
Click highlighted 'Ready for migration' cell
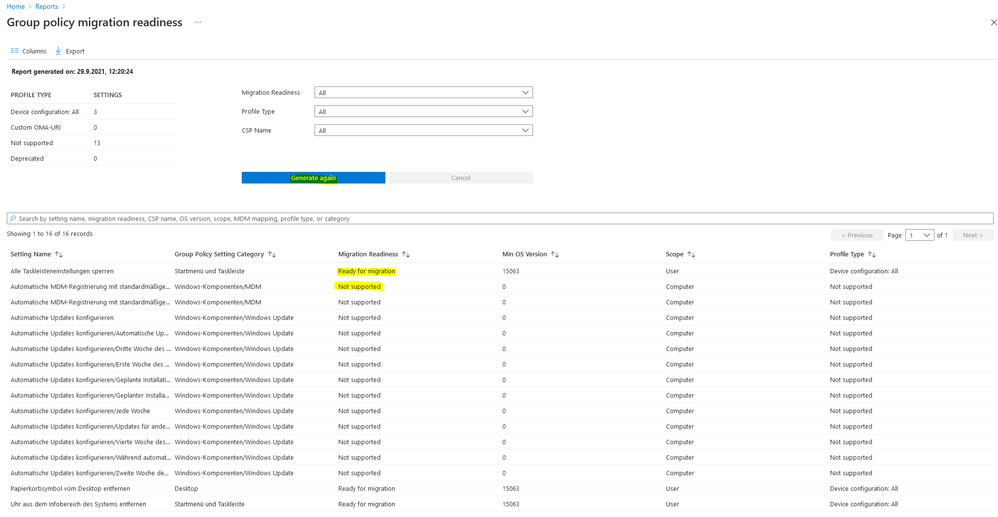367,271
